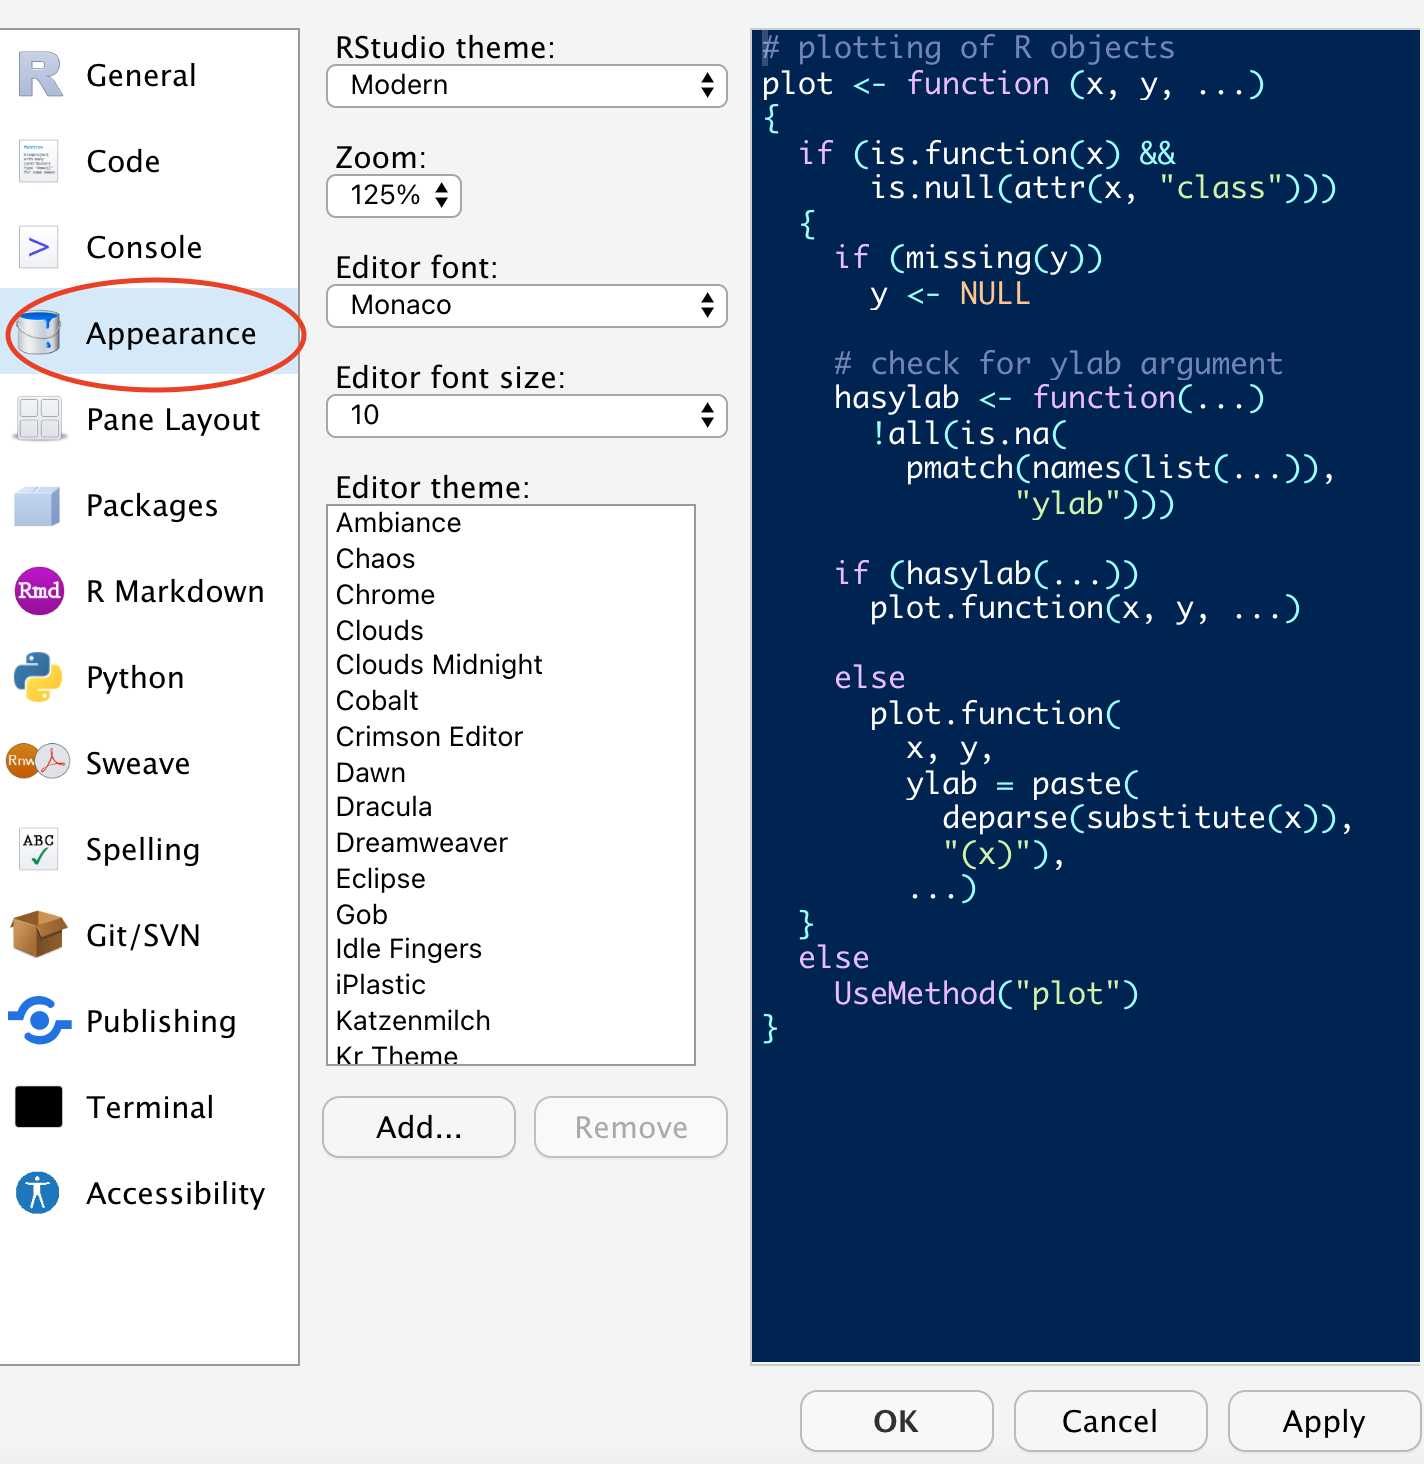The height and width of the screenshot is (1464, 1424).
Task: Open Code settings via its document icon
Action: click(39, 161)
